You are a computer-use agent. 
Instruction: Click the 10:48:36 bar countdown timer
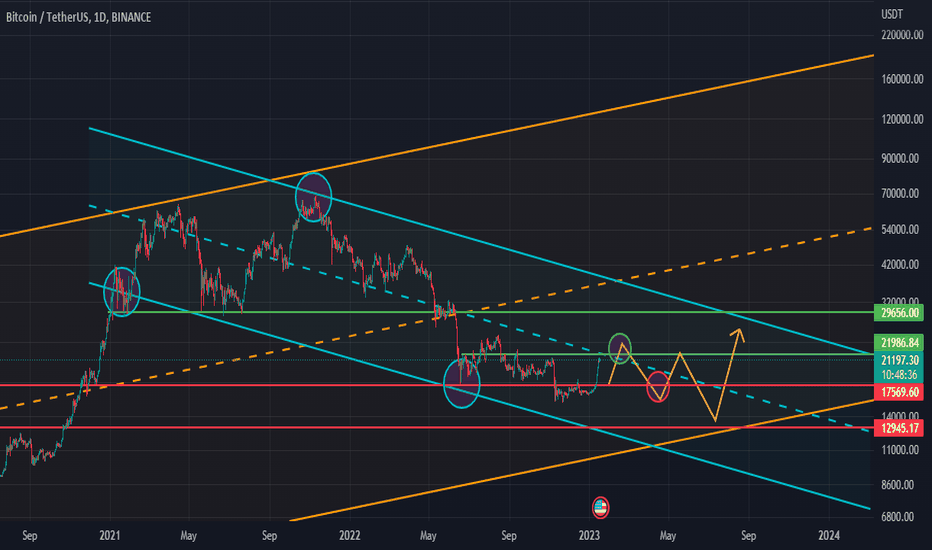coord(899,375)
